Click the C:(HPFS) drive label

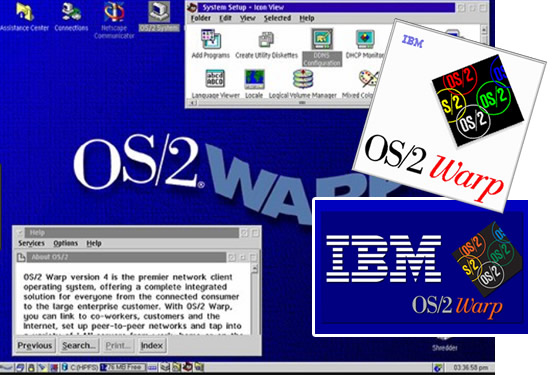pos(84,368)
